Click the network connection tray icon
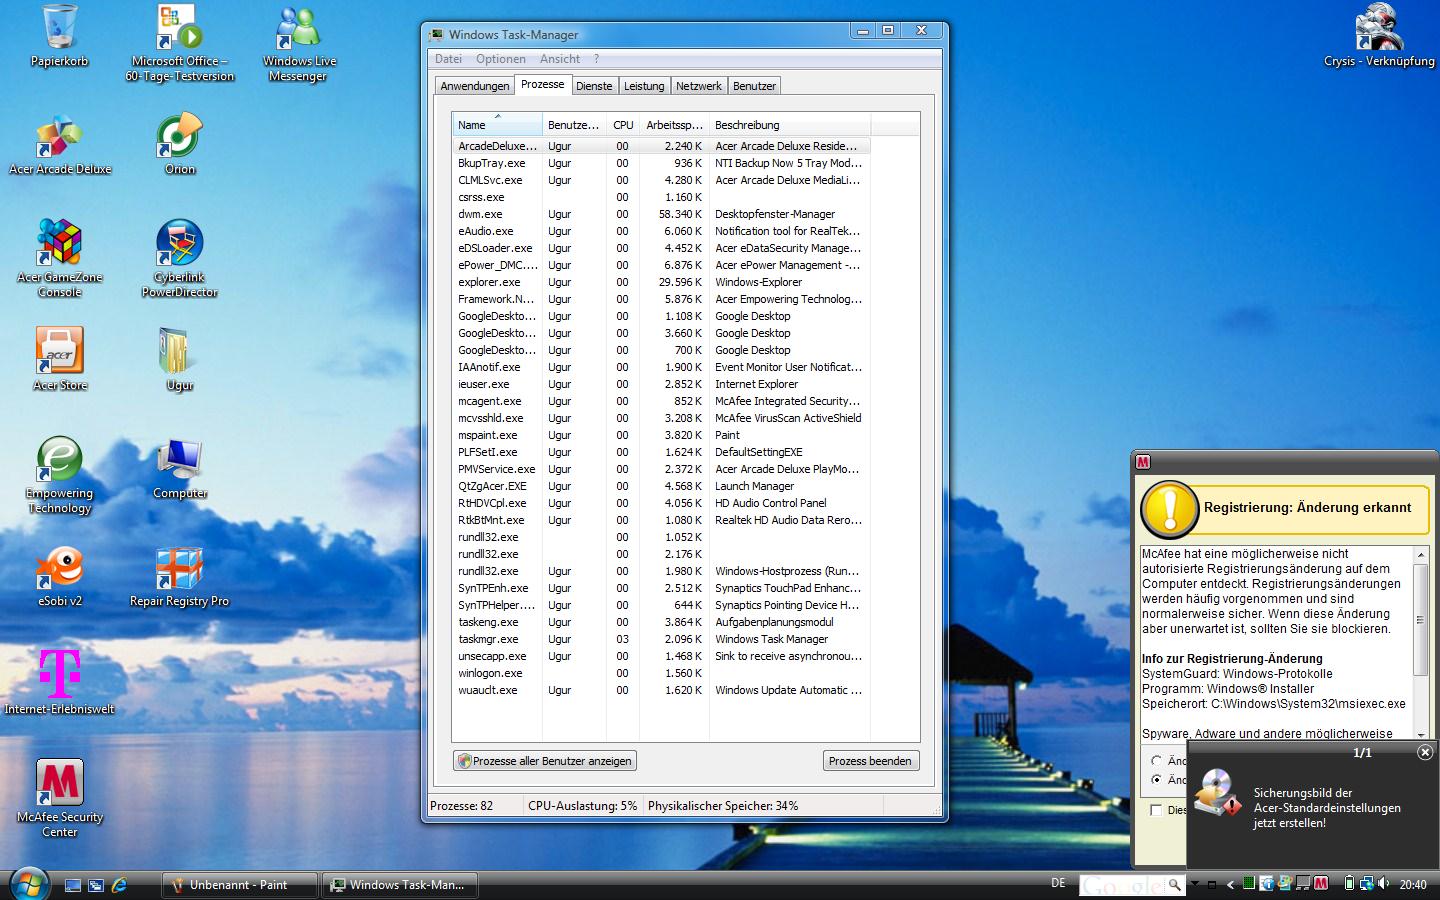 [x=1366, y=883]
